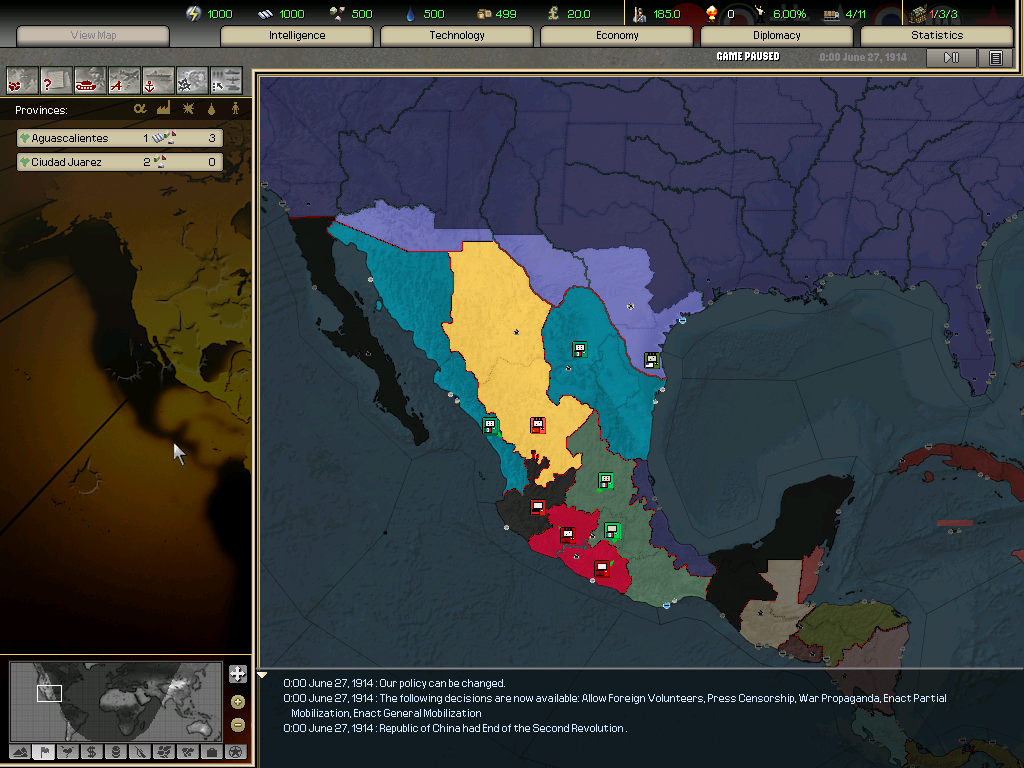Open the game menu list button
The height and width of the screenshot is (768, 1024).
(995, 58)
